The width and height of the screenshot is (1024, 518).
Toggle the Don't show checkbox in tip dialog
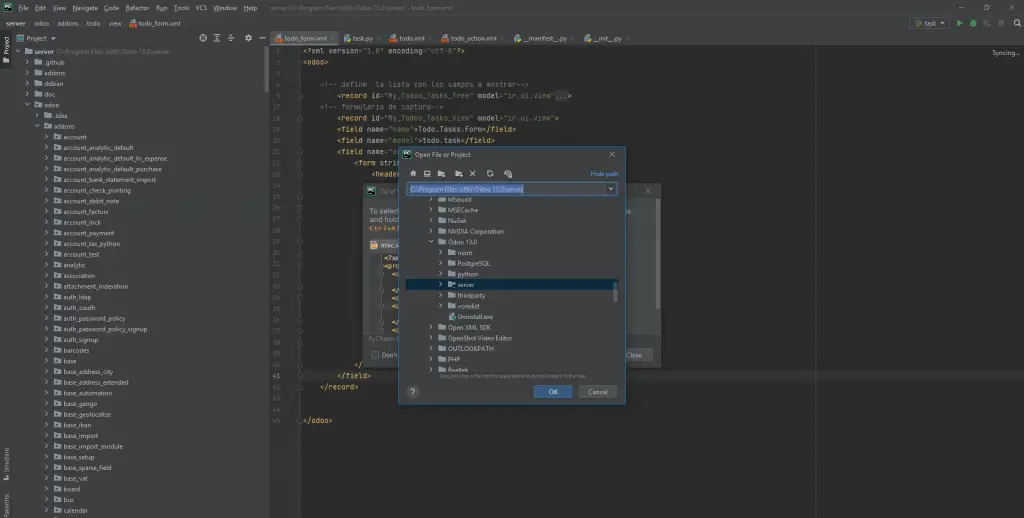[x=377, y=355]
